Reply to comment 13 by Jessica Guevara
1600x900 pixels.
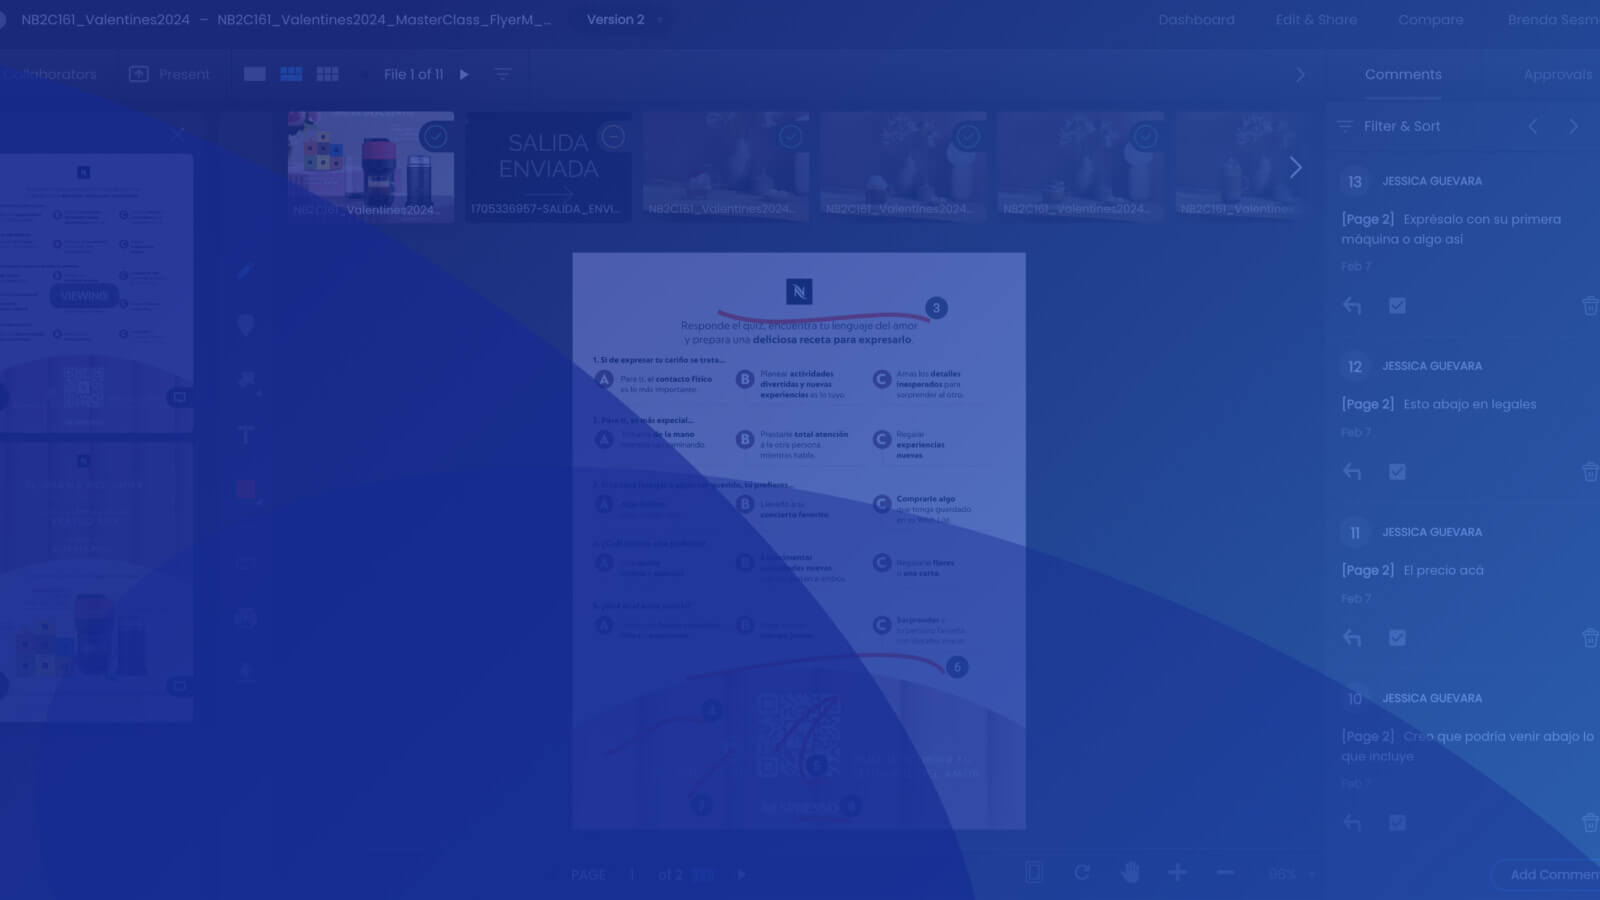click(x=1352, y=306)
